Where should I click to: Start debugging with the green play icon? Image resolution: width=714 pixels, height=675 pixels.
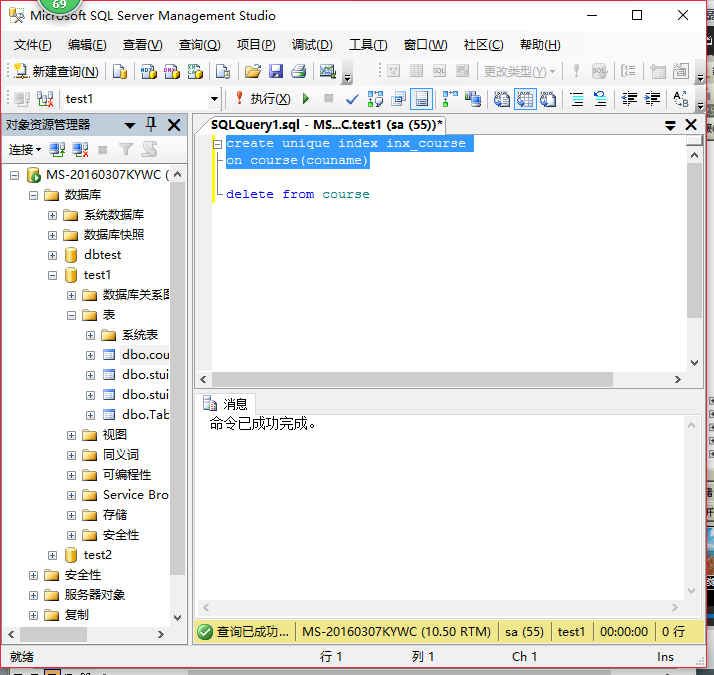tap(306, 98)
